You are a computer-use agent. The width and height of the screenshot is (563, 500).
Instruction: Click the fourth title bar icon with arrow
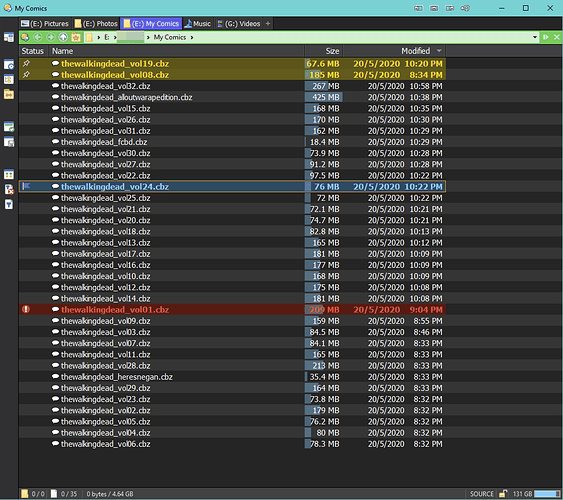coord(465,8)
